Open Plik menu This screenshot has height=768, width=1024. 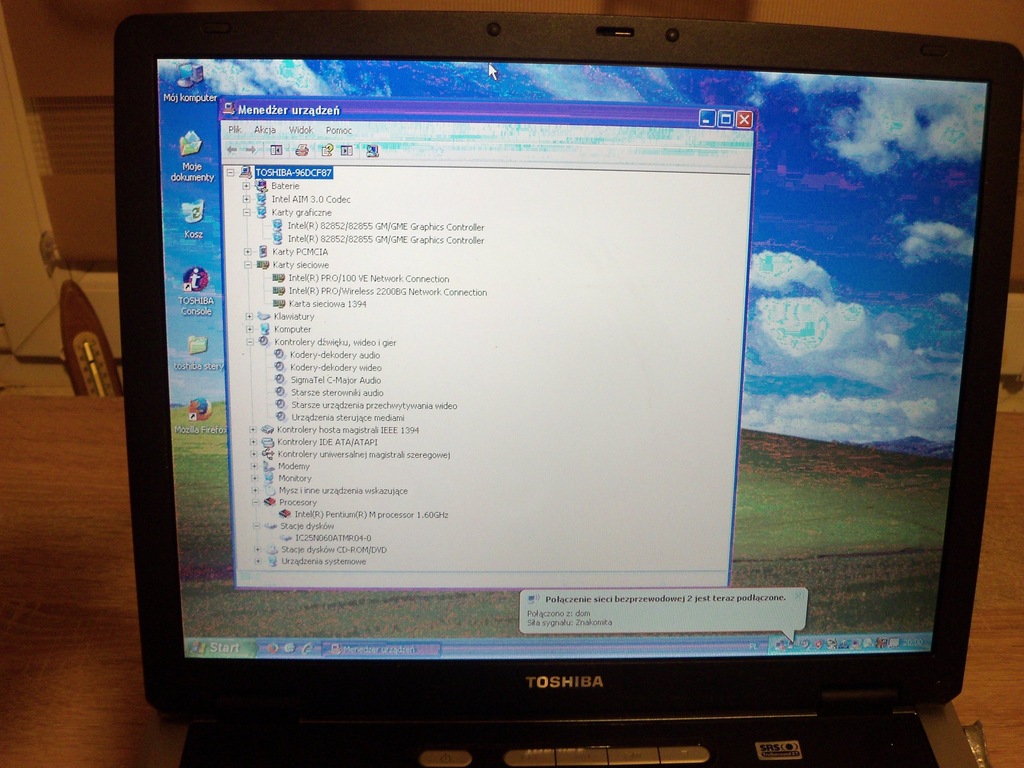[235, 130]
